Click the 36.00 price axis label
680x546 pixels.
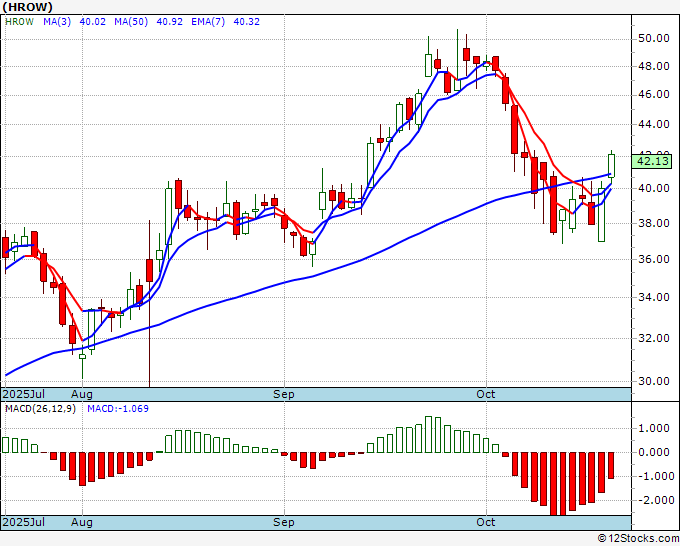654,259
